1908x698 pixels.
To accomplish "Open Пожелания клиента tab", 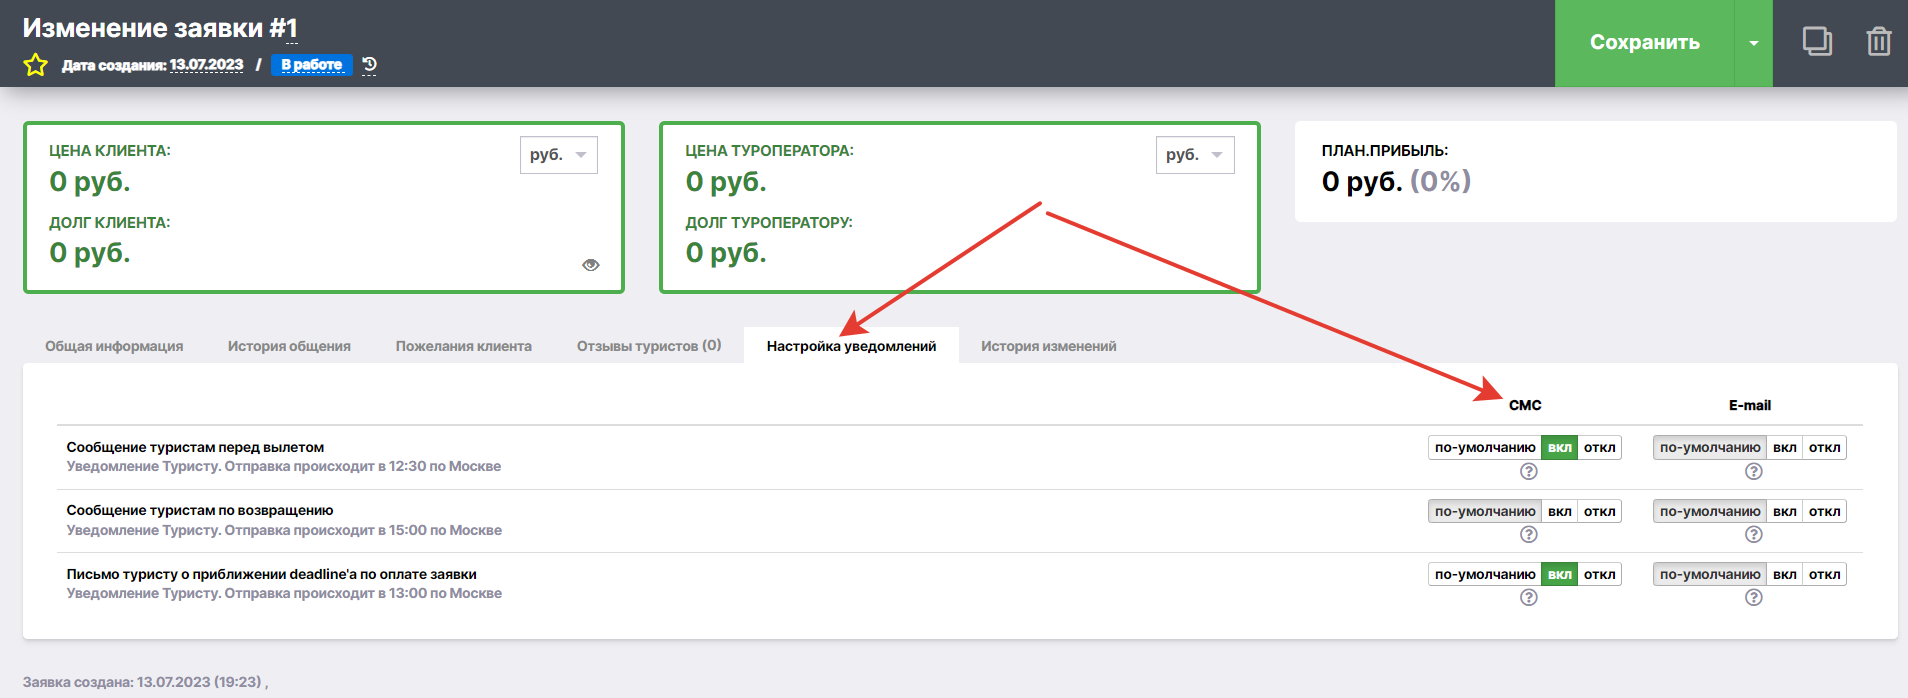I will [464, 346].
